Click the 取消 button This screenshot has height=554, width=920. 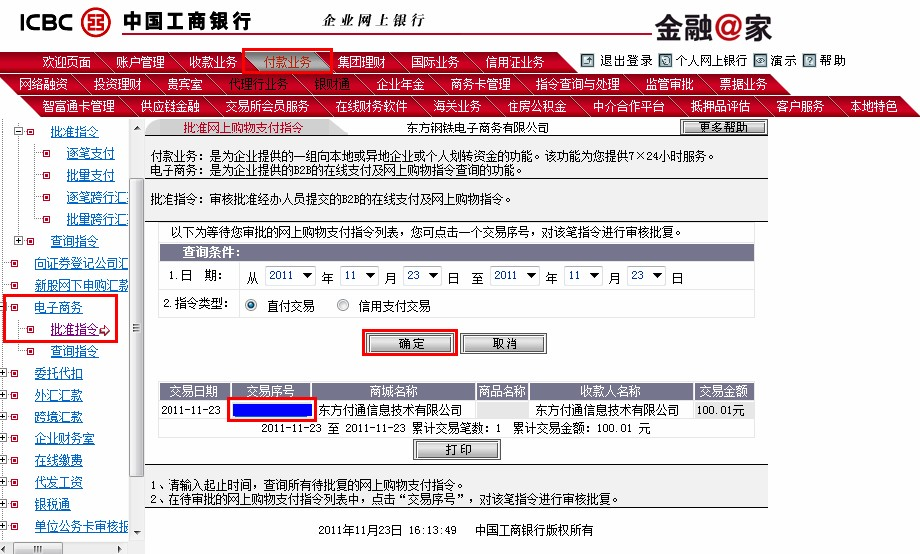pyautogui.click(x=504, y=343)
